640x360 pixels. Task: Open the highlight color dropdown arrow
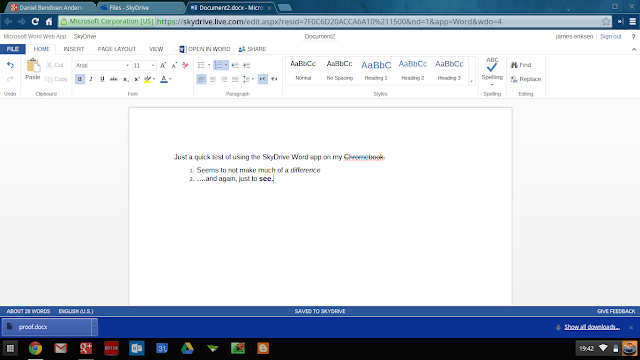coord(154,79)
